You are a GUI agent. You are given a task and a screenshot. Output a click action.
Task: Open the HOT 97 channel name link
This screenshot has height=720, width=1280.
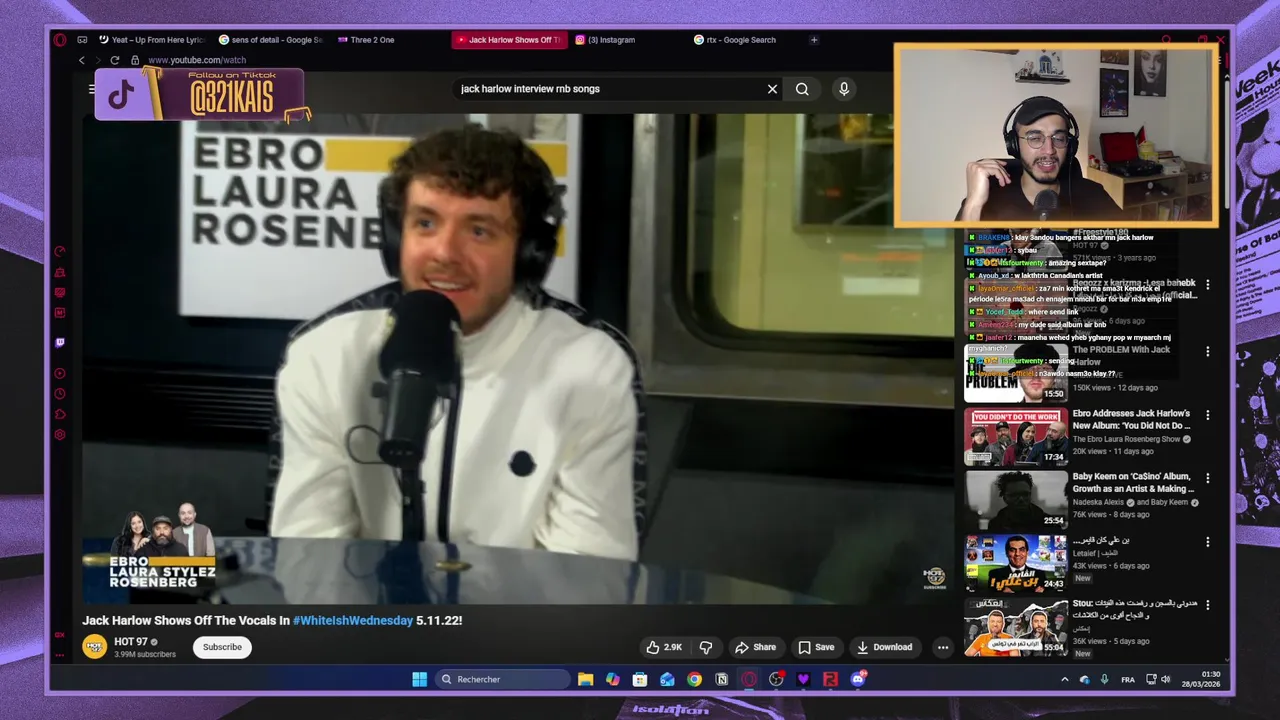131,642
